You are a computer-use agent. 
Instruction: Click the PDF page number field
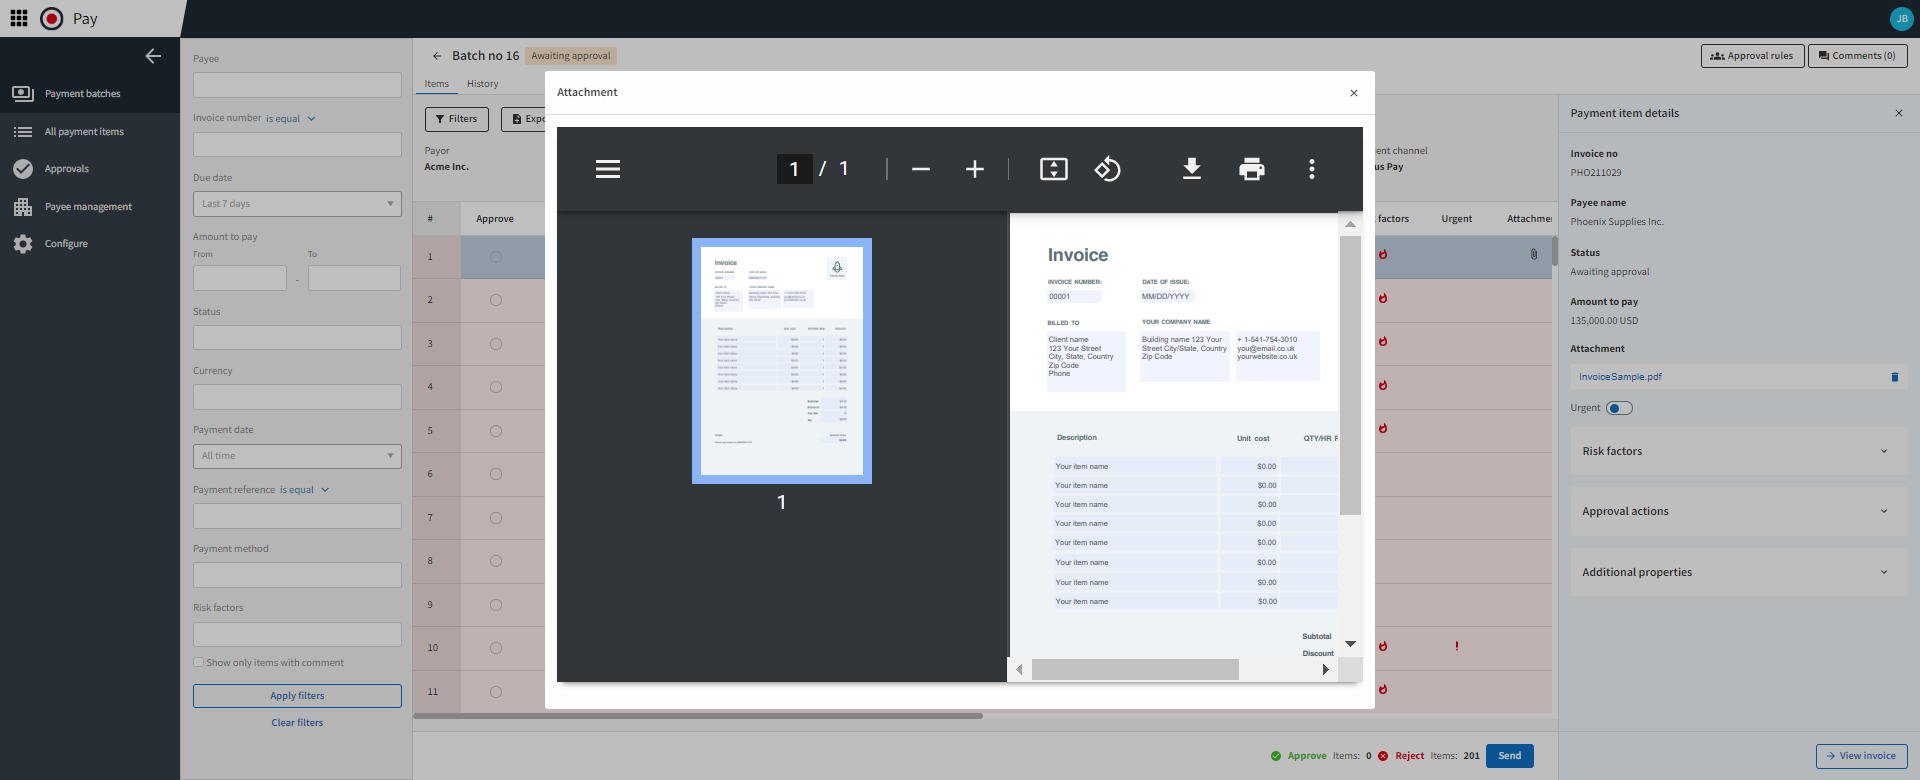click(794, 169)
